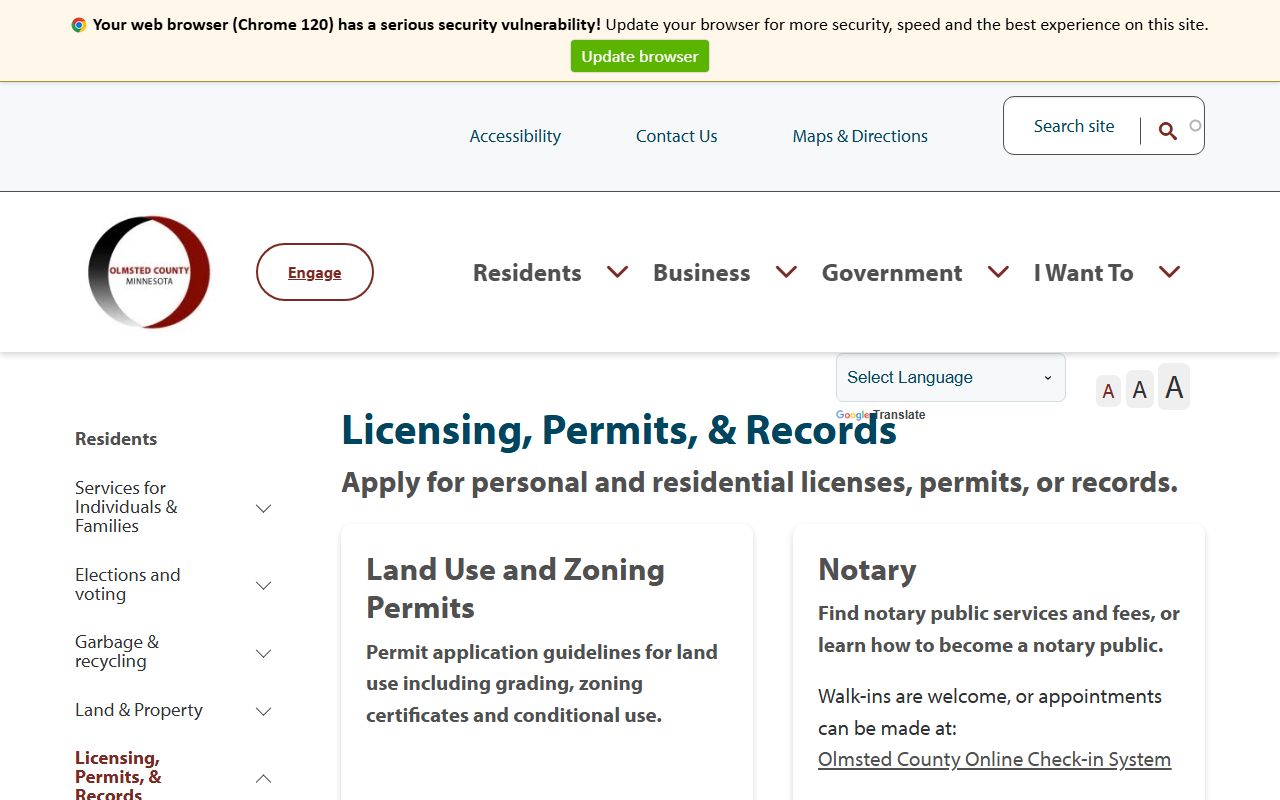Open the Contact Us link
1280x800 pixels.
pos(677,136)
